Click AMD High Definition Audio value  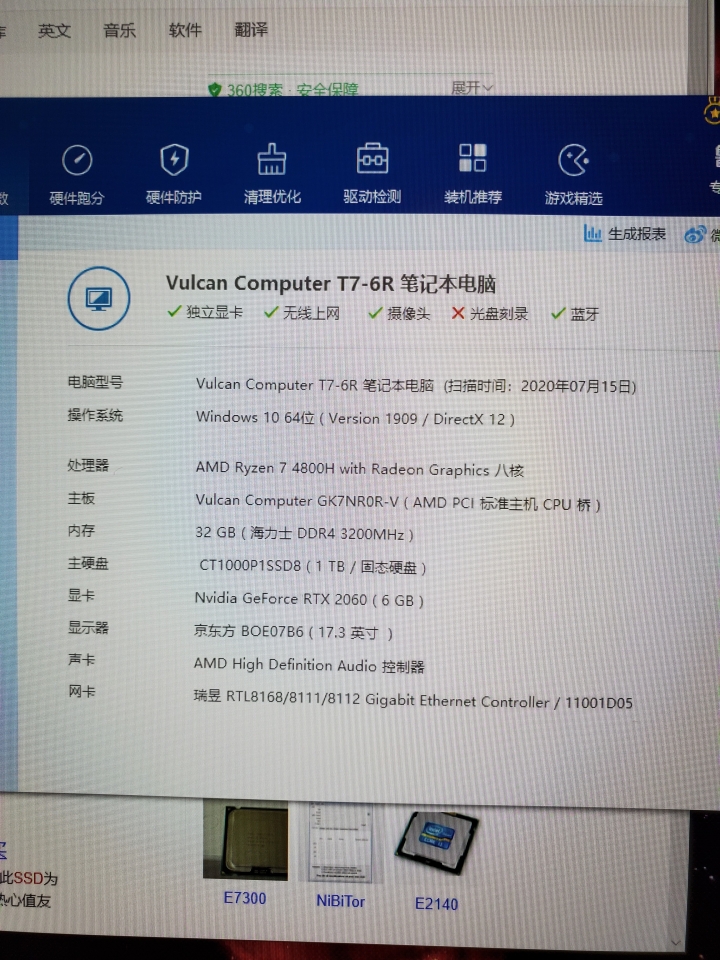(x=309, y=665)
